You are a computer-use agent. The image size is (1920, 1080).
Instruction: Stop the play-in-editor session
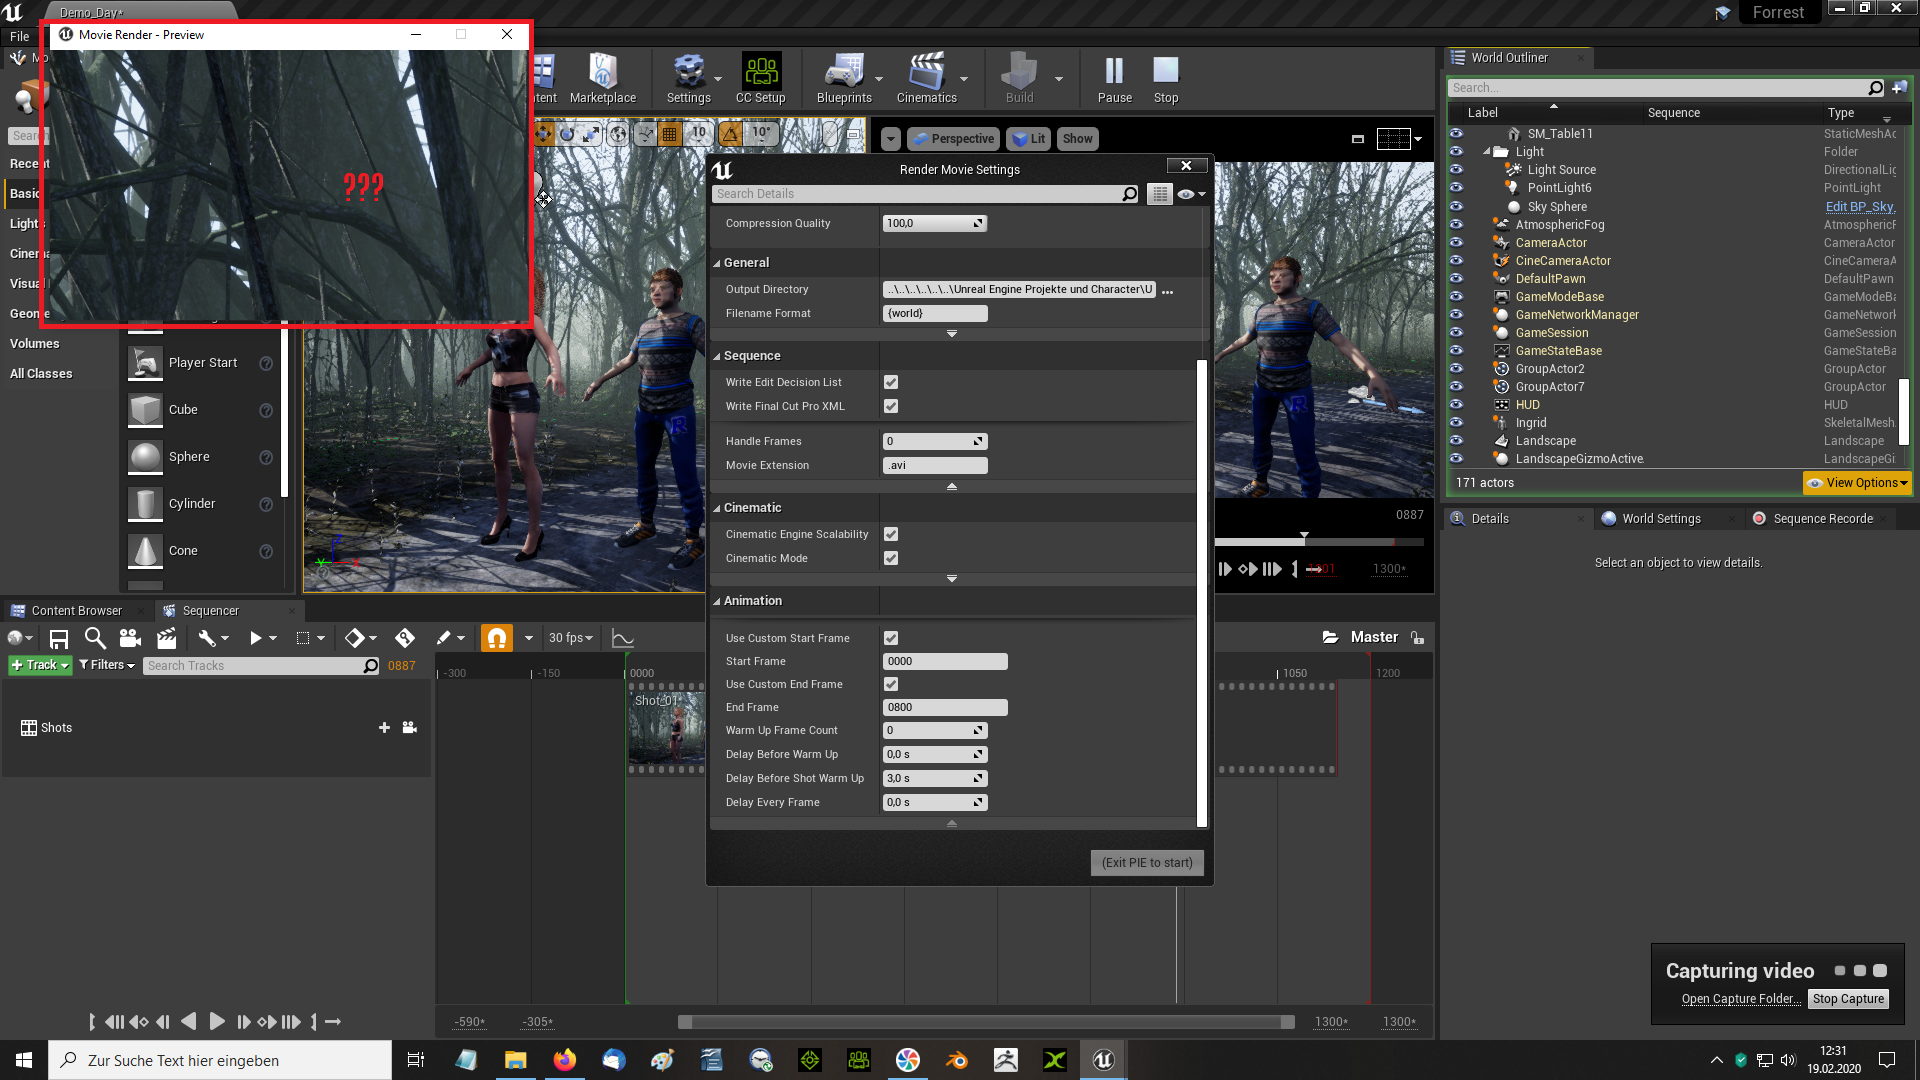(x=1166, y=79)
